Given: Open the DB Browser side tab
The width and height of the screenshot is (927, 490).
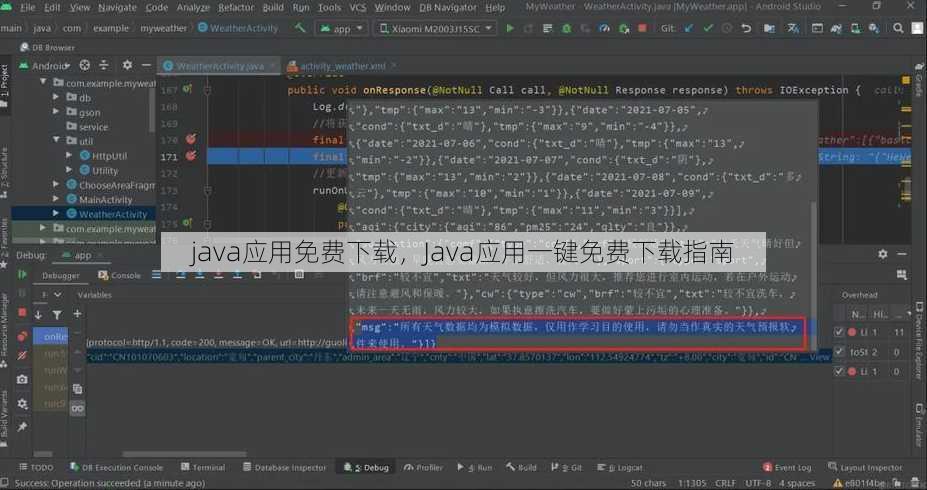Looking at the screenshot, I should pos(47,47).
